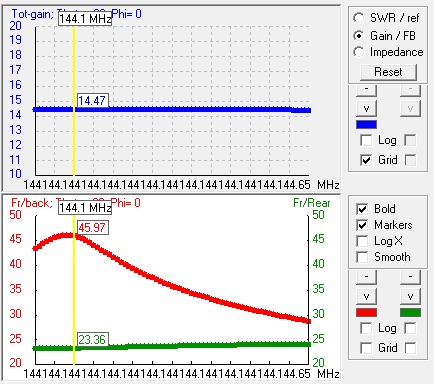Viewport: 434px width, 384px height.
Task: Enable left Grid checkbox in Fr/back panel
Action: coord(366,348)
